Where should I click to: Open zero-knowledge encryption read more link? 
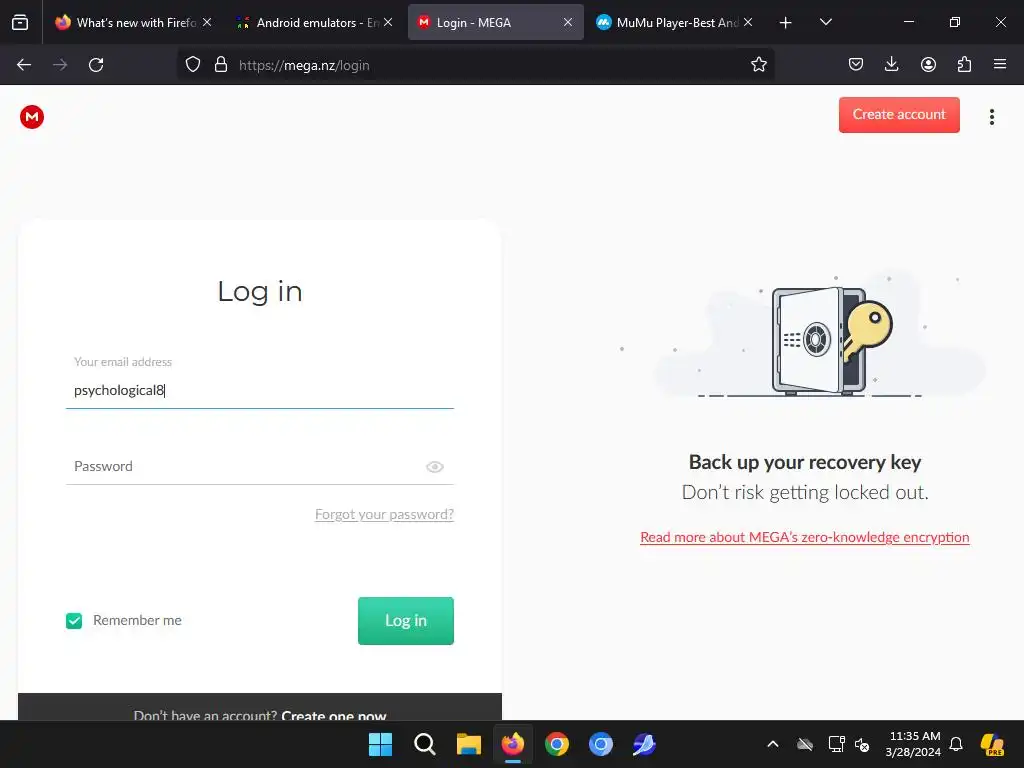pos(805,537)
